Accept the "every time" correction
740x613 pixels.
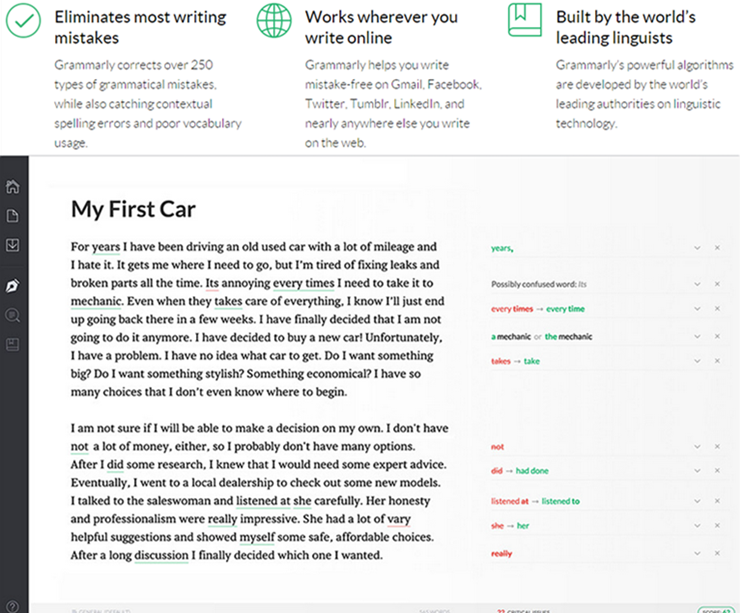pos(565,309)
